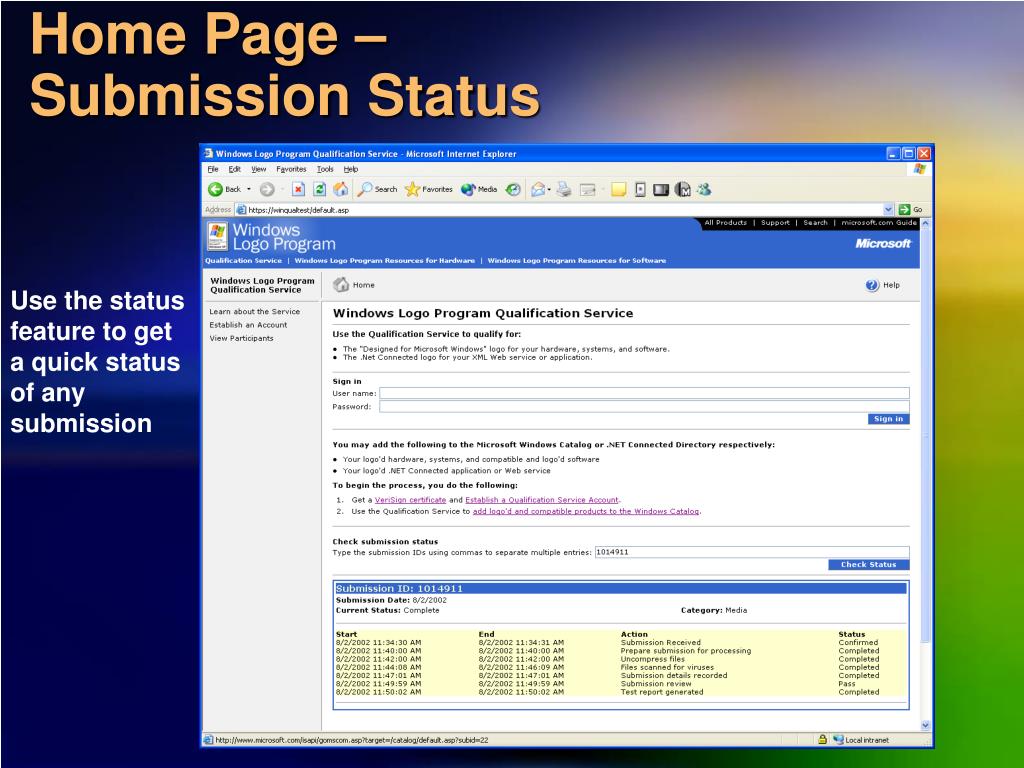This screenshot has width=1024, height=768.
Task: Click the 'Pass' status text
Action: [x=846, y=684]
